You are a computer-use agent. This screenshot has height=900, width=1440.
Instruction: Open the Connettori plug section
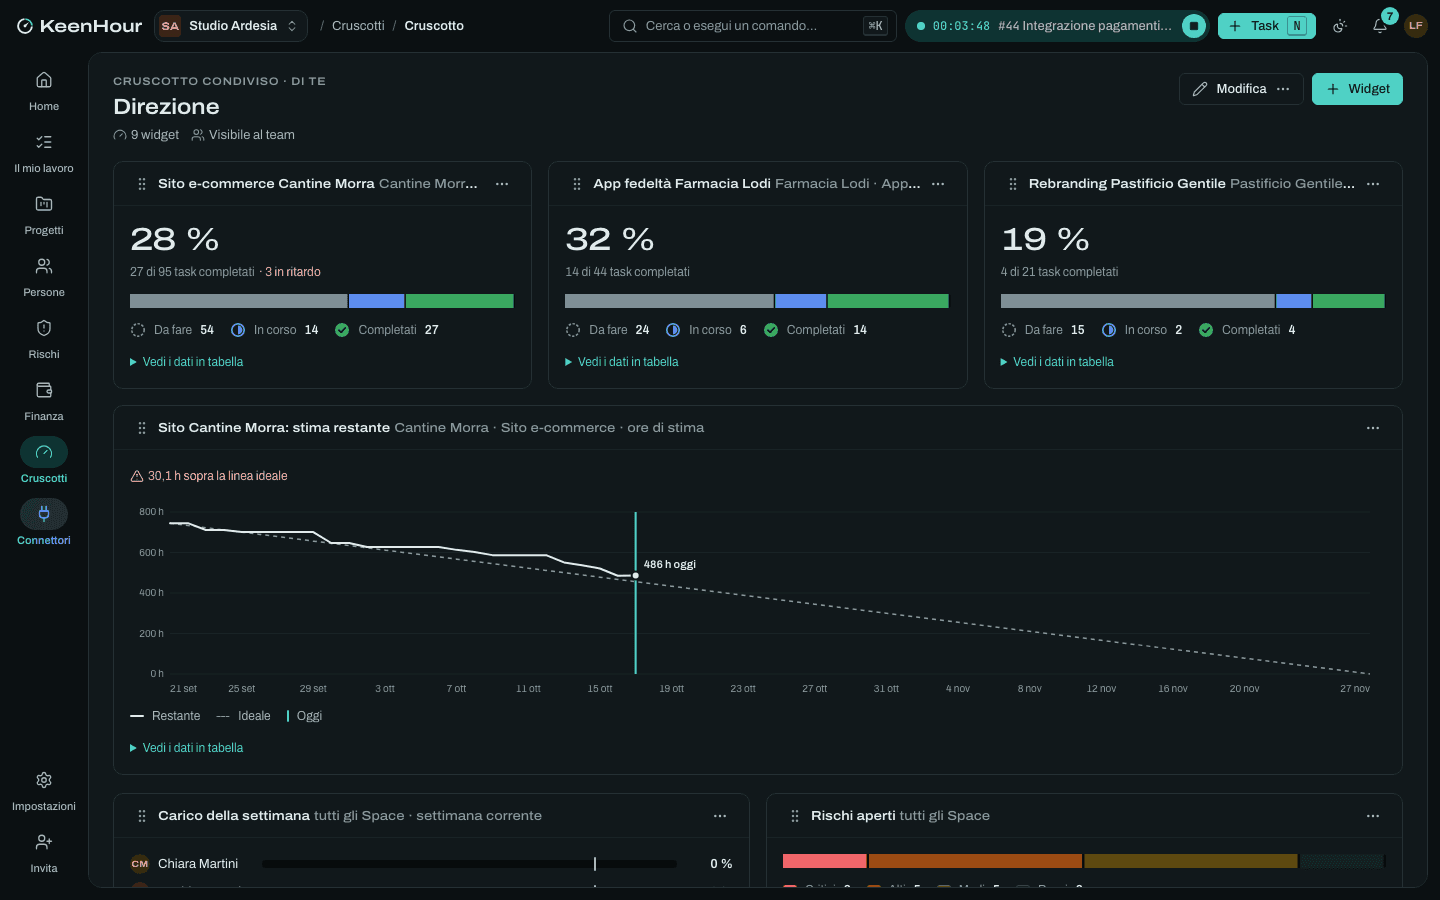click(x=44, y=523)
